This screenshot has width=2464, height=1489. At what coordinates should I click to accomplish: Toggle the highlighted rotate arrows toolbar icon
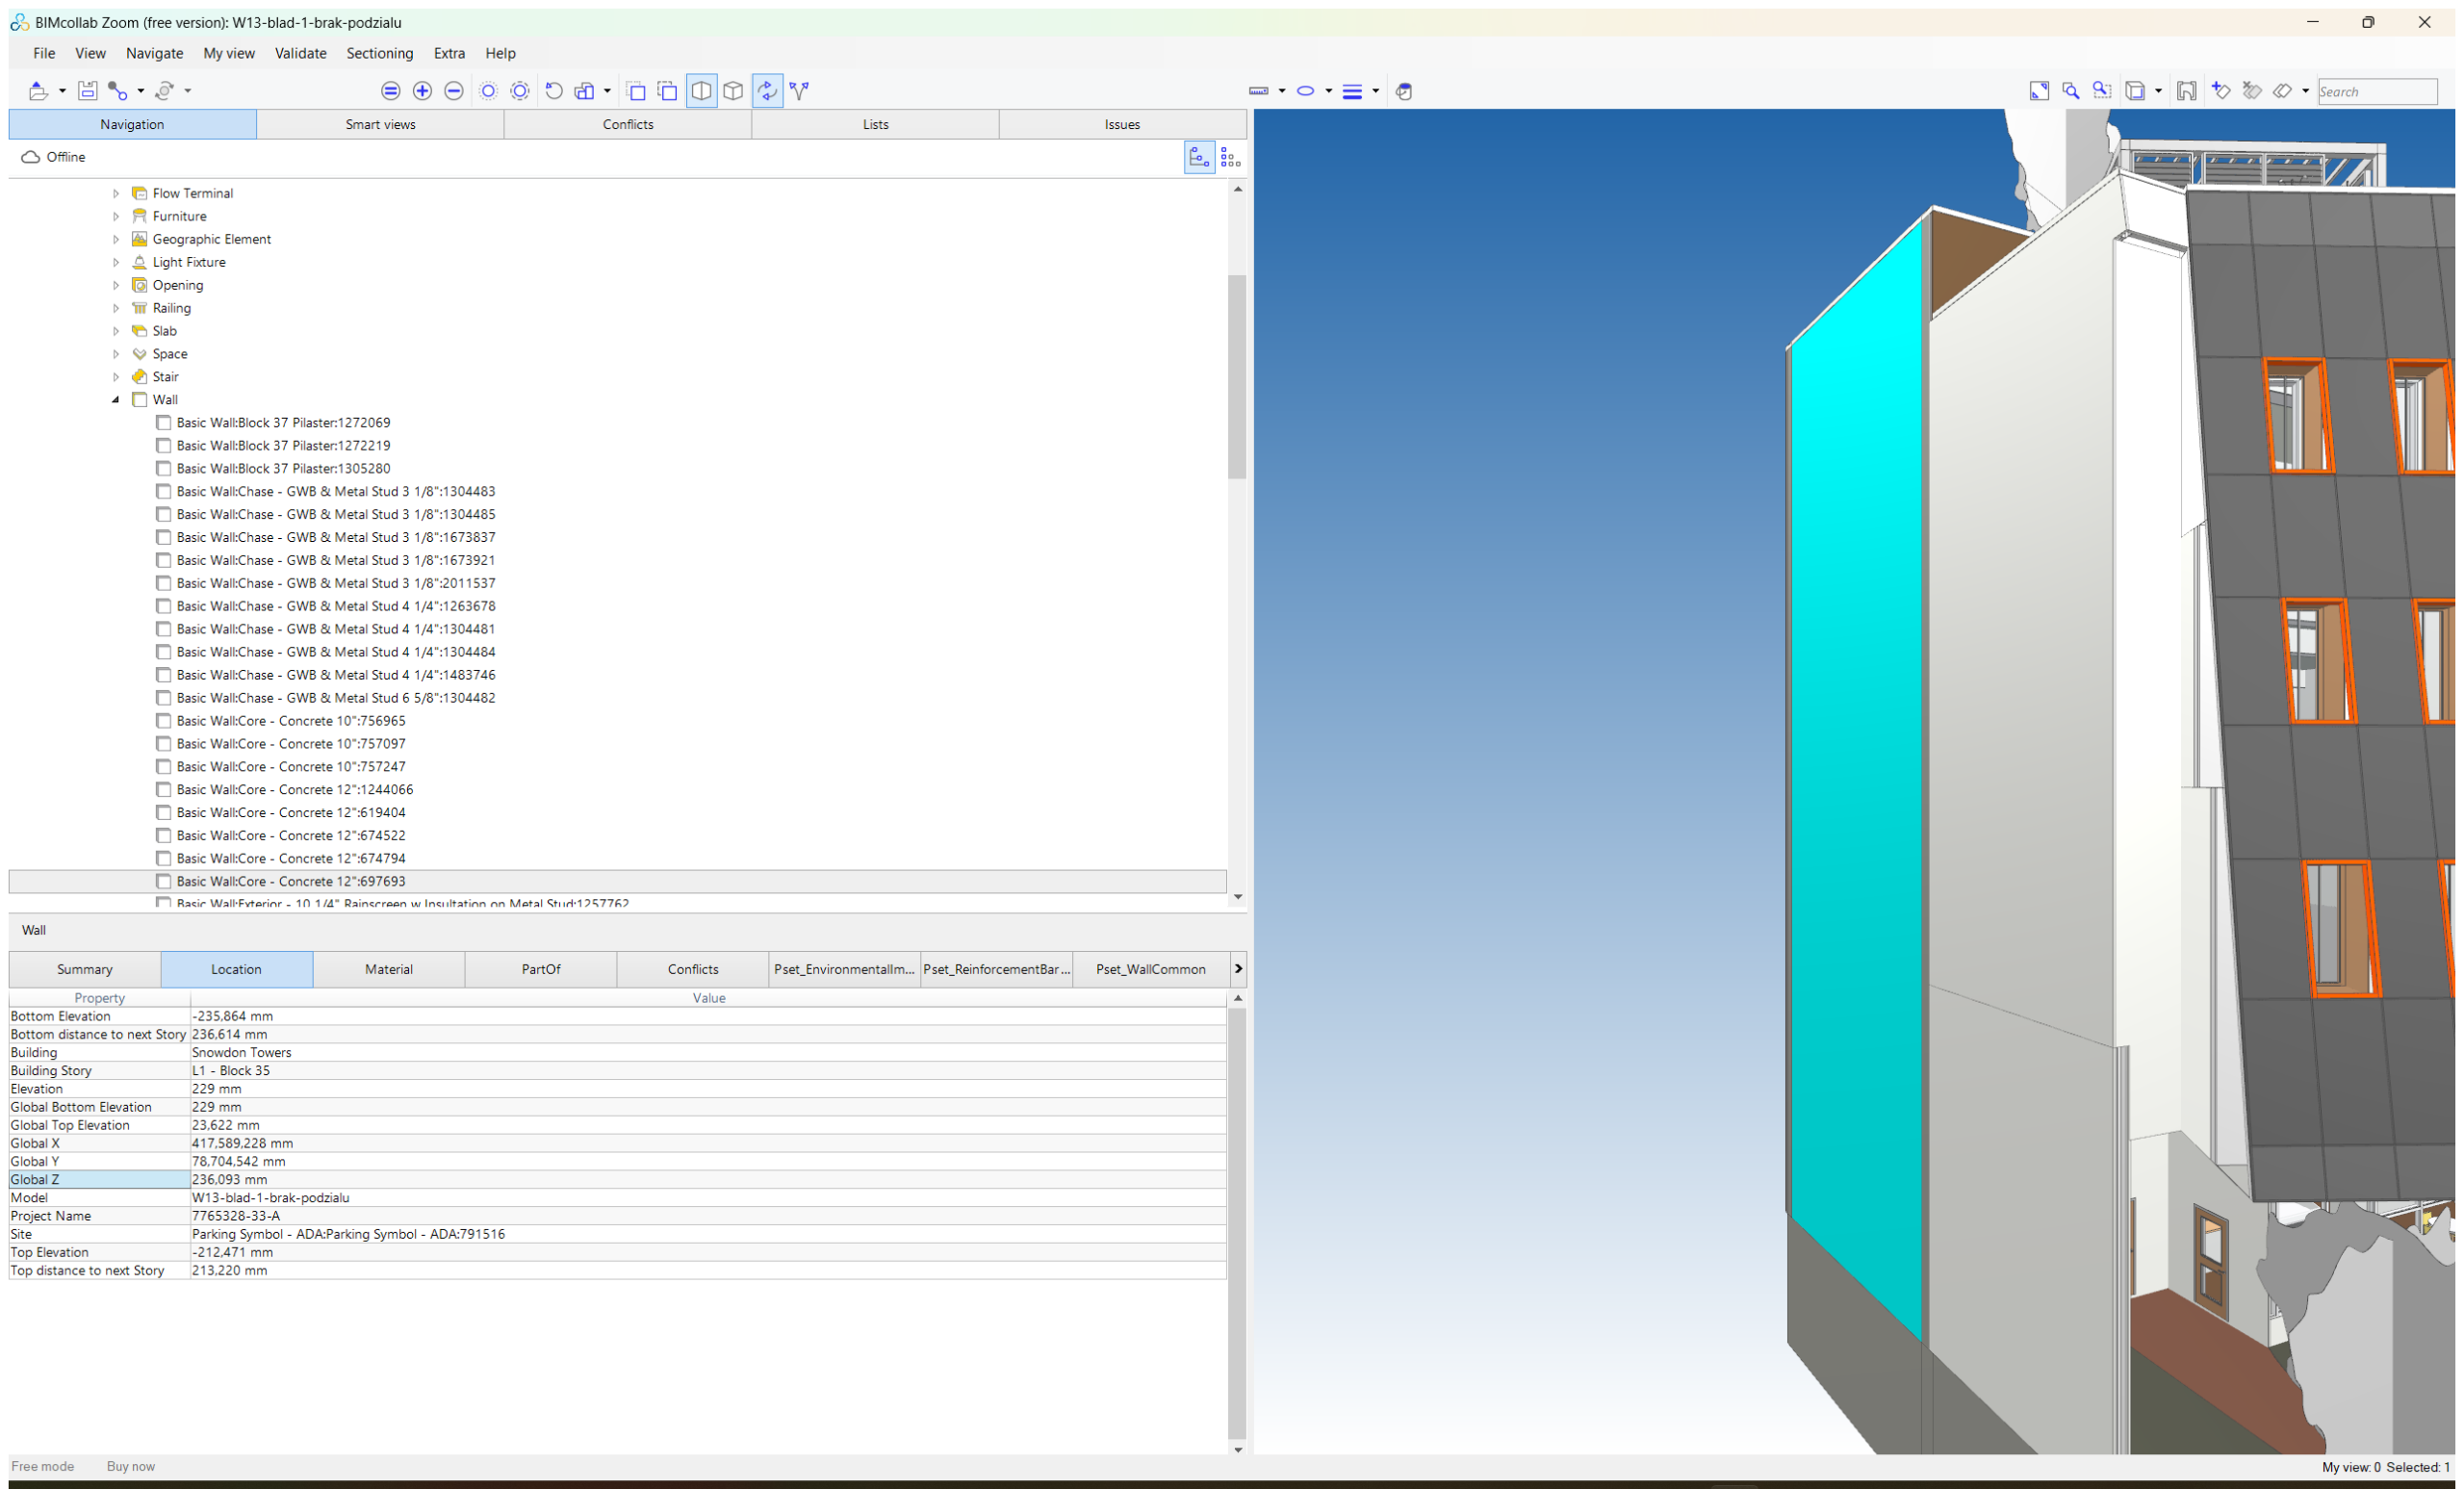(x=767, y=91)
